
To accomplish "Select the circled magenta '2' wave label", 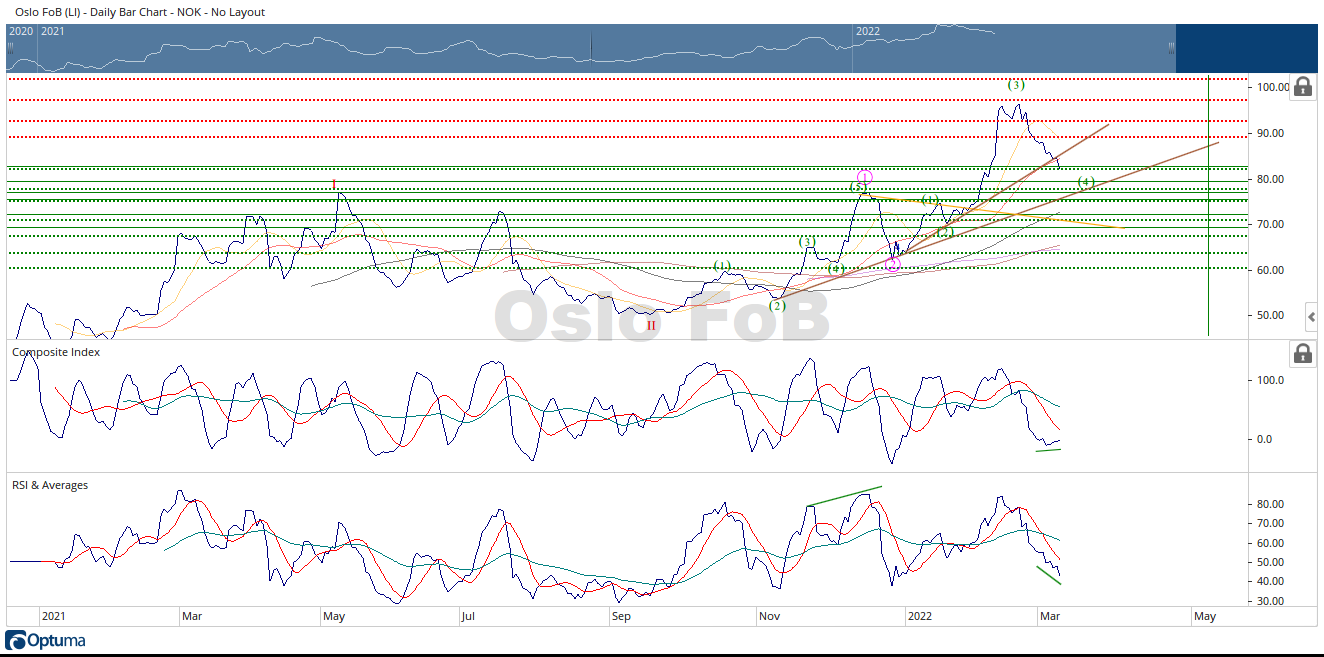I will click(893, 265).
